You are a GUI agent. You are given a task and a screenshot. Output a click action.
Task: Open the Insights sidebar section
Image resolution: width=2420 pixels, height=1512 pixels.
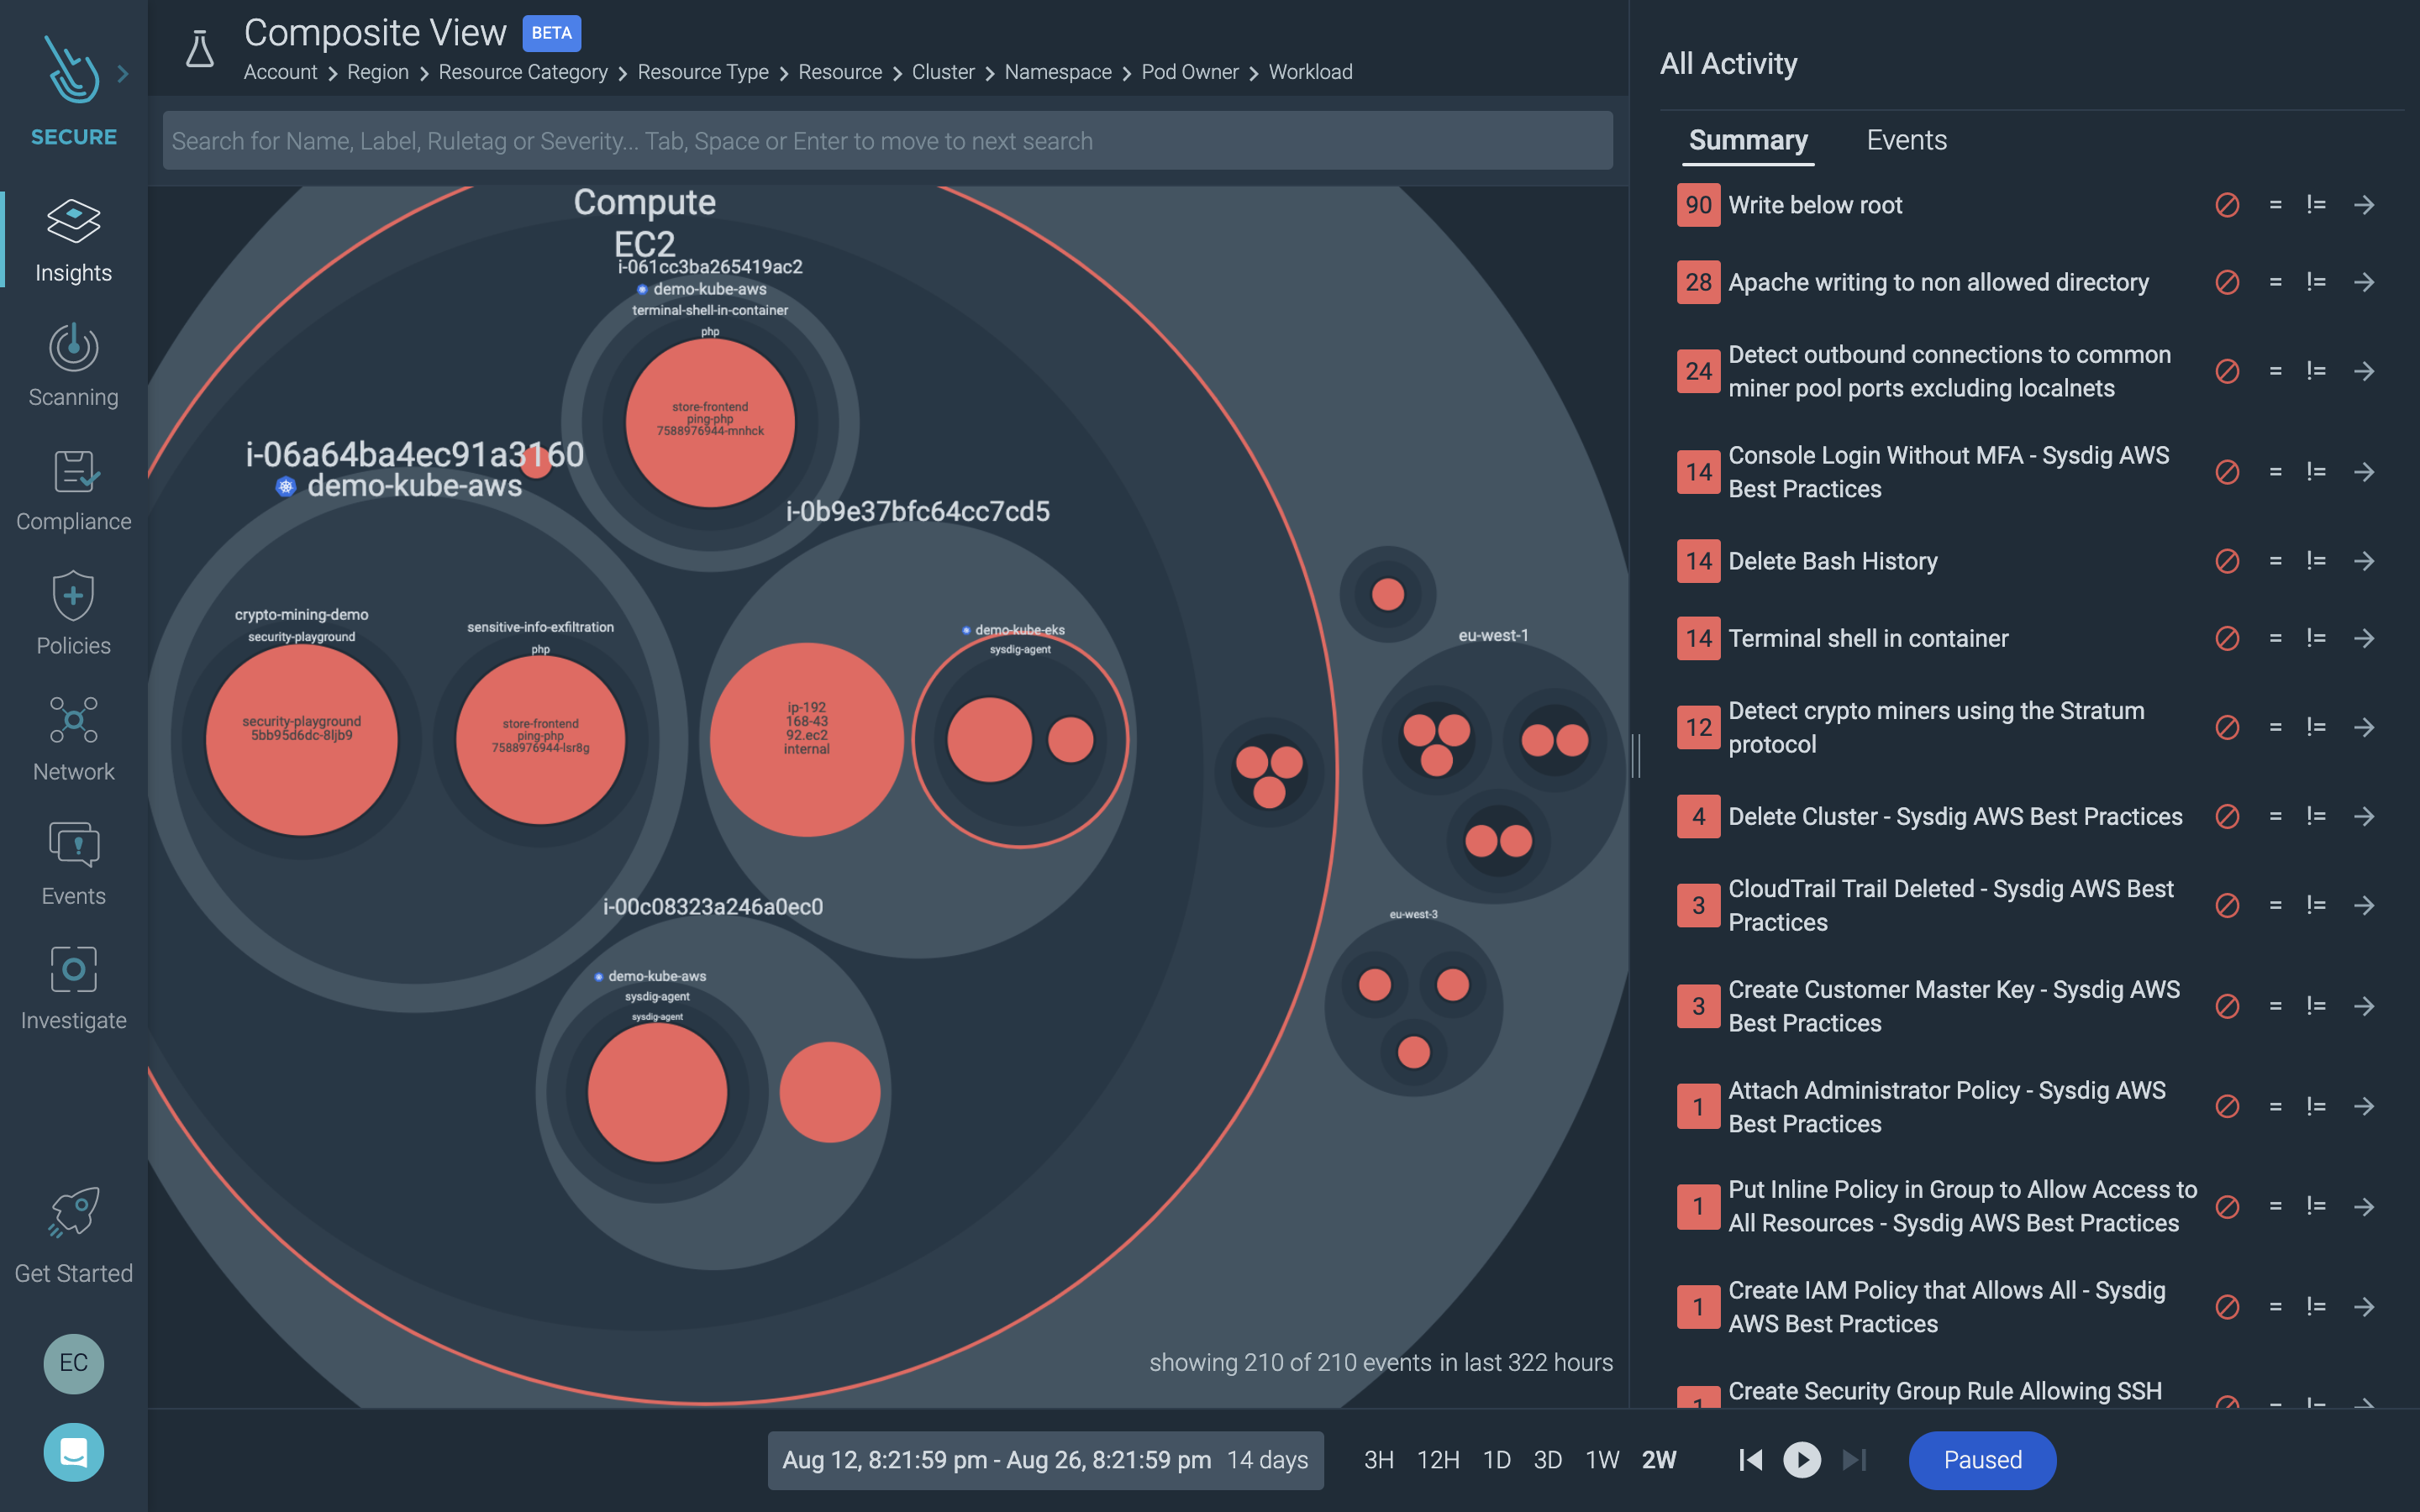[74, 241]
